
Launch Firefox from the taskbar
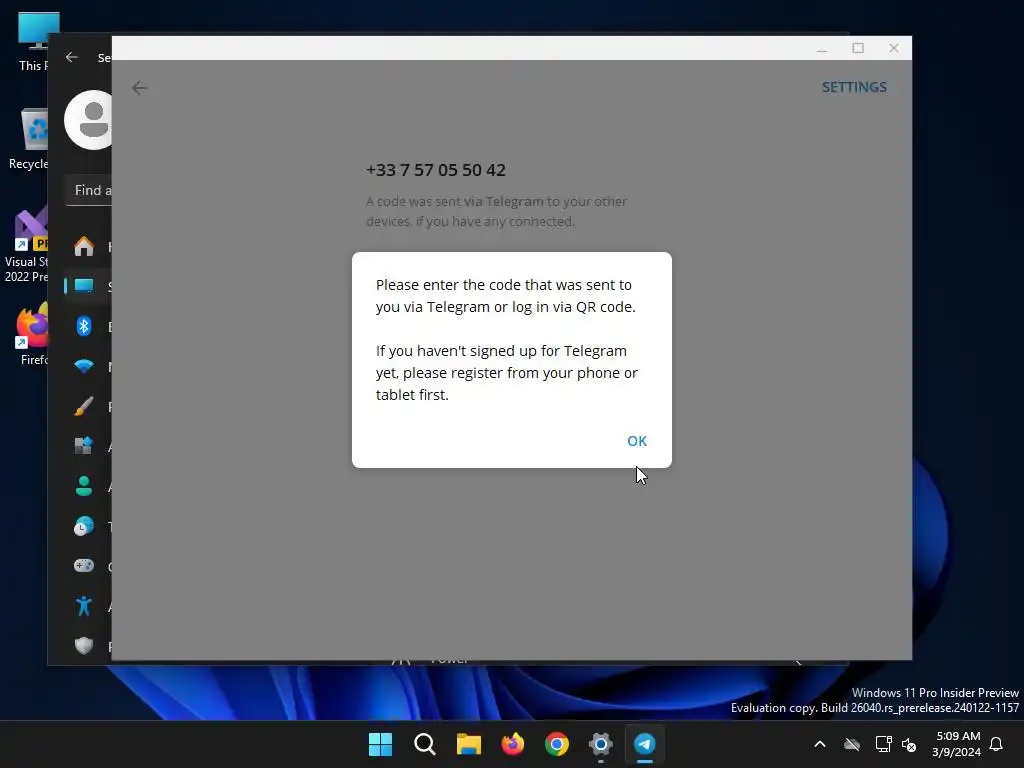click(x=513, y=744)
